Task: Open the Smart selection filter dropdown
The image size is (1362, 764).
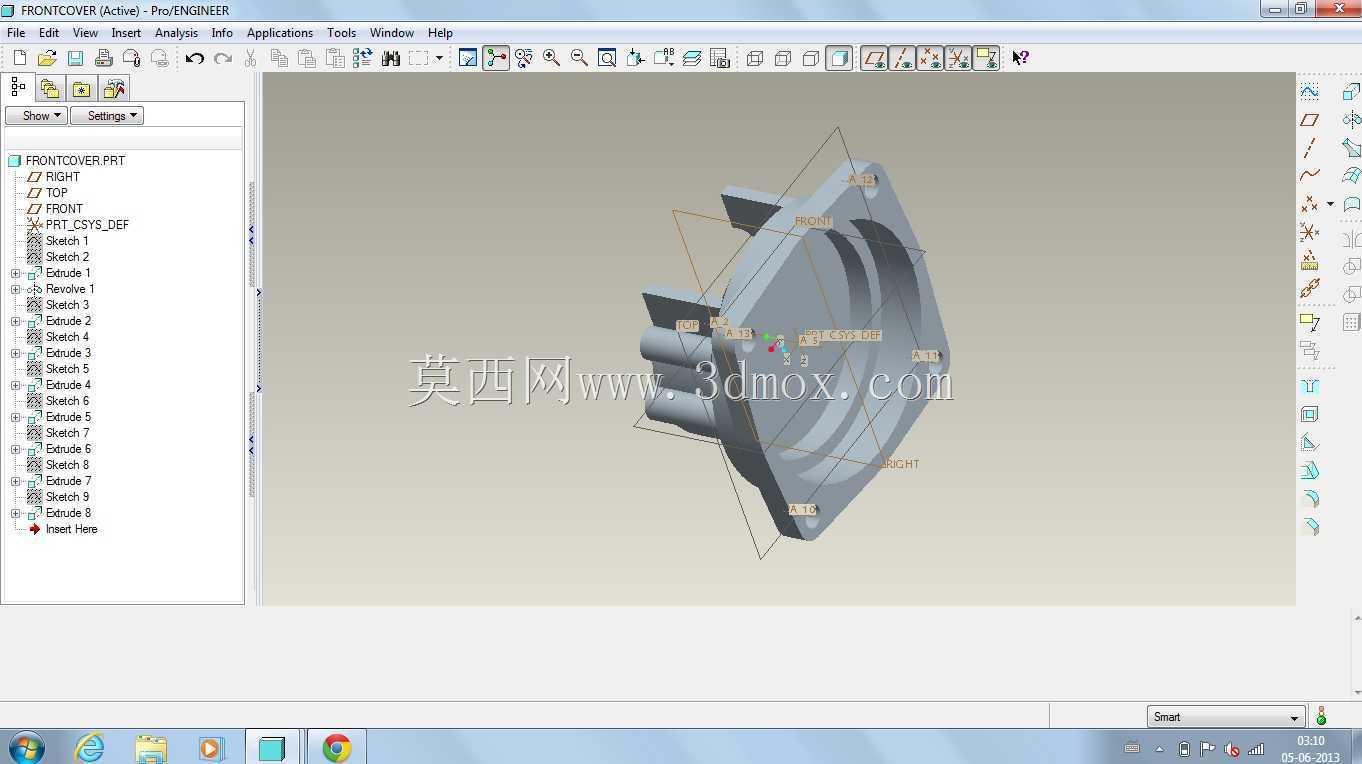Action: [1226, 717]
